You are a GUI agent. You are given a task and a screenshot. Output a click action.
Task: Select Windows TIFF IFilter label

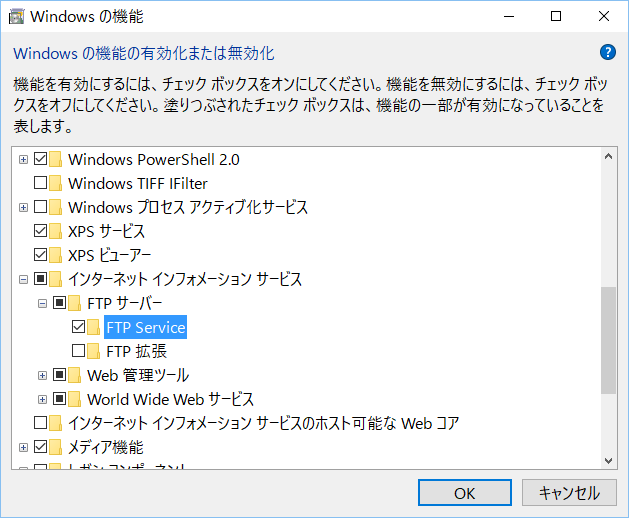coord(138,183)
